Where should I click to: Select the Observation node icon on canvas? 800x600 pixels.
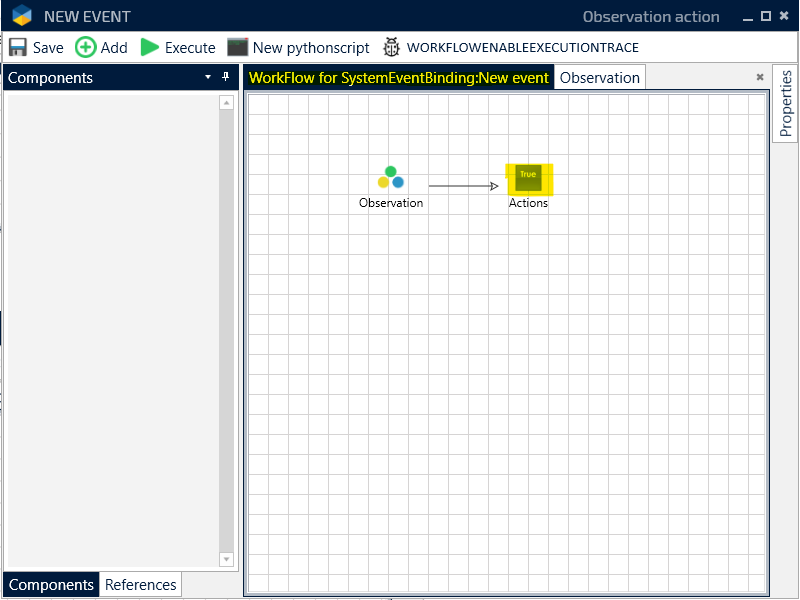[391, 178]
